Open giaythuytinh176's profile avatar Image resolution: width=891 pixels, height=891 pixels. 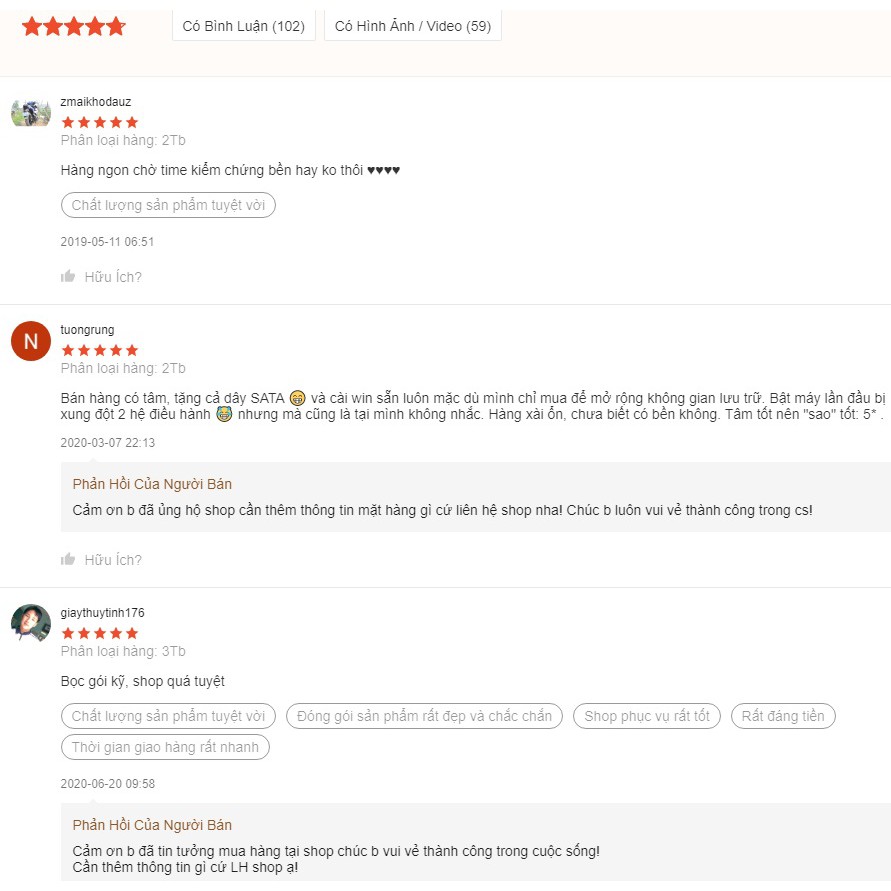pyautogui.click(x=31, y=623)
